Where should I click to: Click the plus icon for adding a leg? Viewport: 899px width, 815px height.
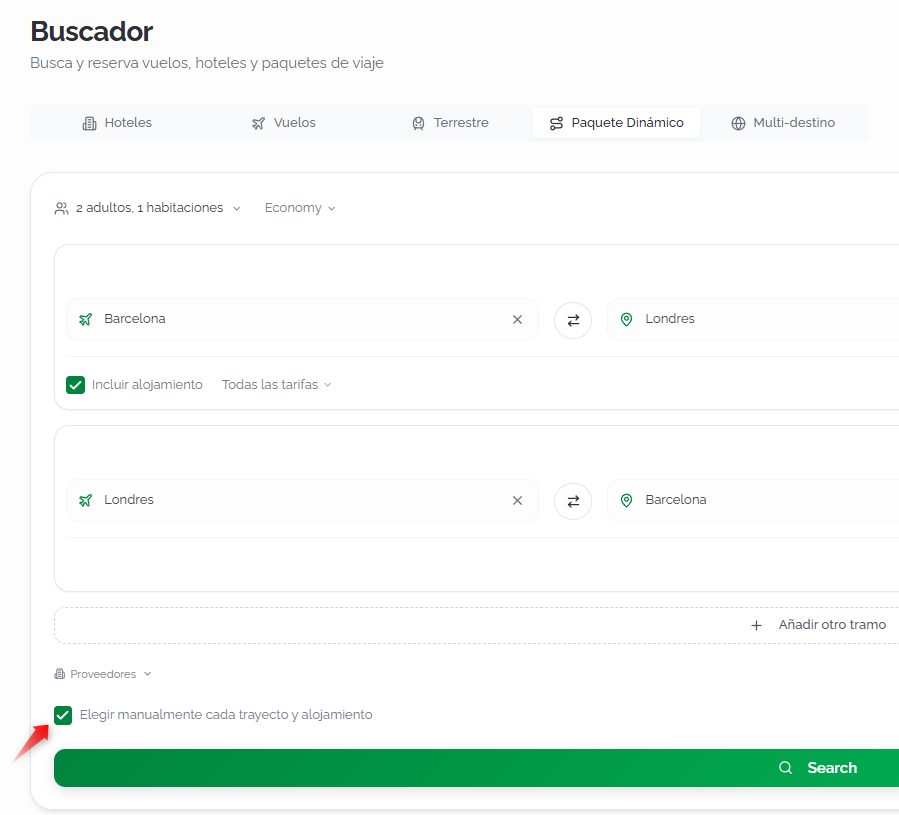coord(757,625)
